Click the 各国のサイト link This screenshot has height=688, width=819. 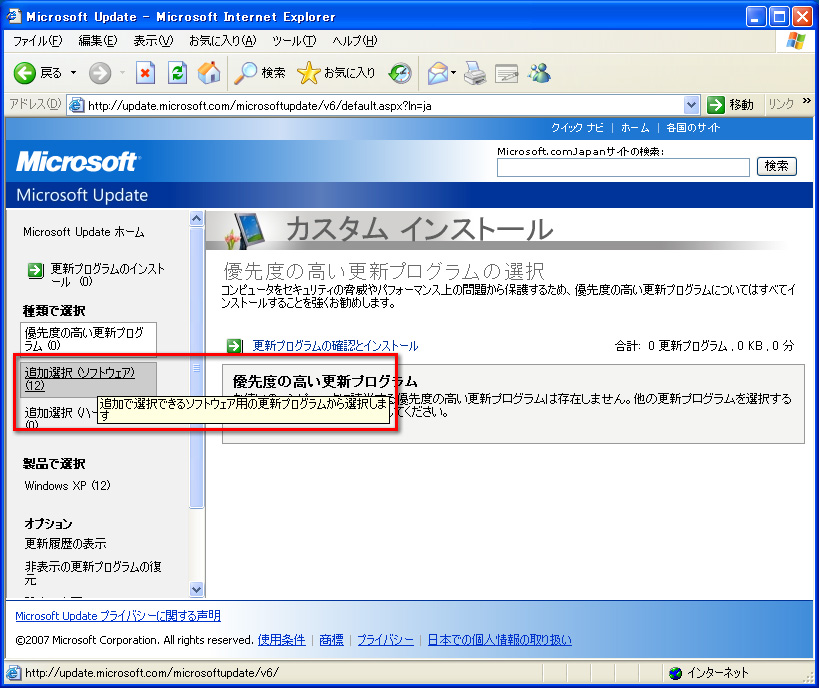pyautogui.click(x=693, y=128)
